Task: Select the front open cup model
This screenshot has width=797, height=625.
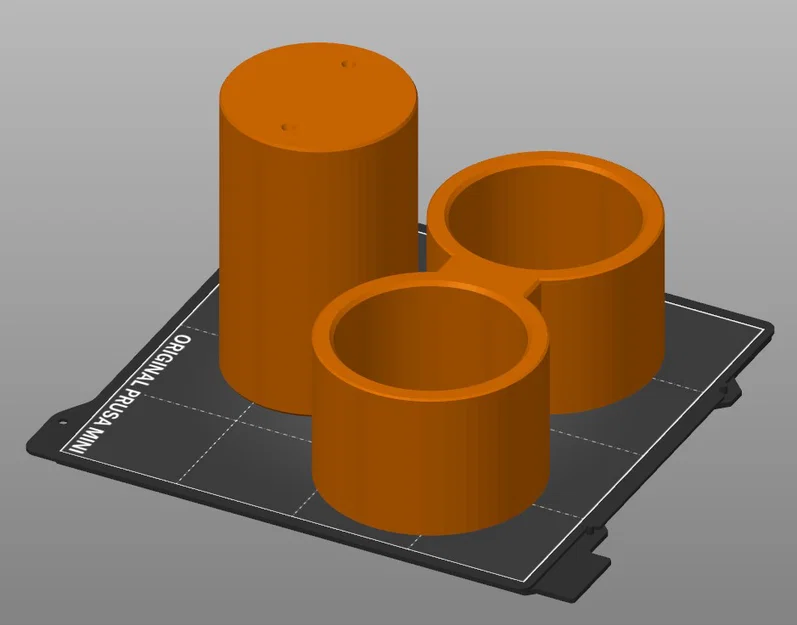Action: [x=430, y=404]
